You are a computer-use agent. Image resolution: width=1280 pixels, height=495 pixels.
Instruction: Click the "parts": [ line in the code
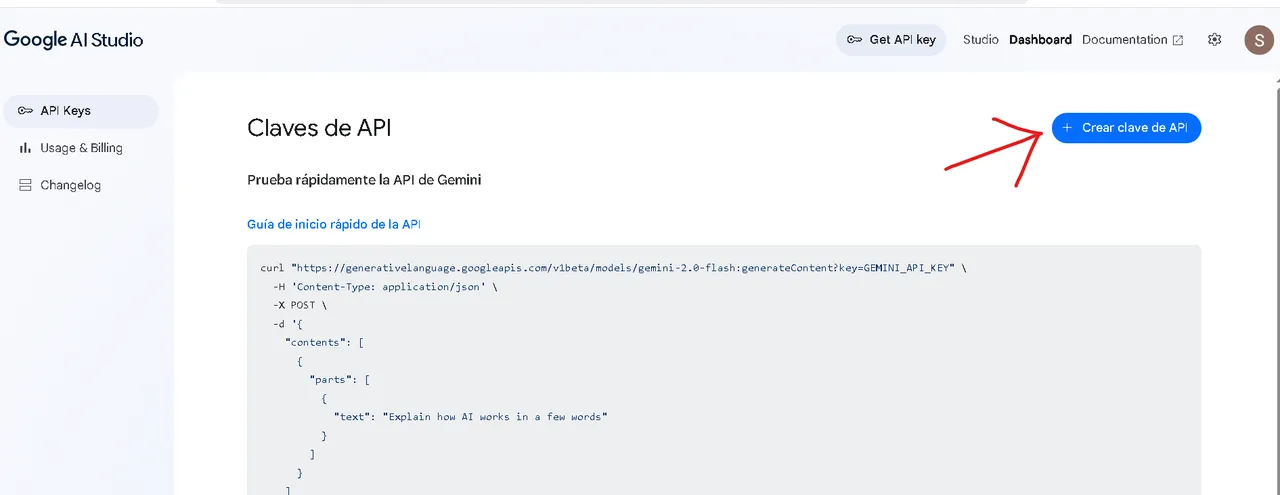(x=340, y=380)
